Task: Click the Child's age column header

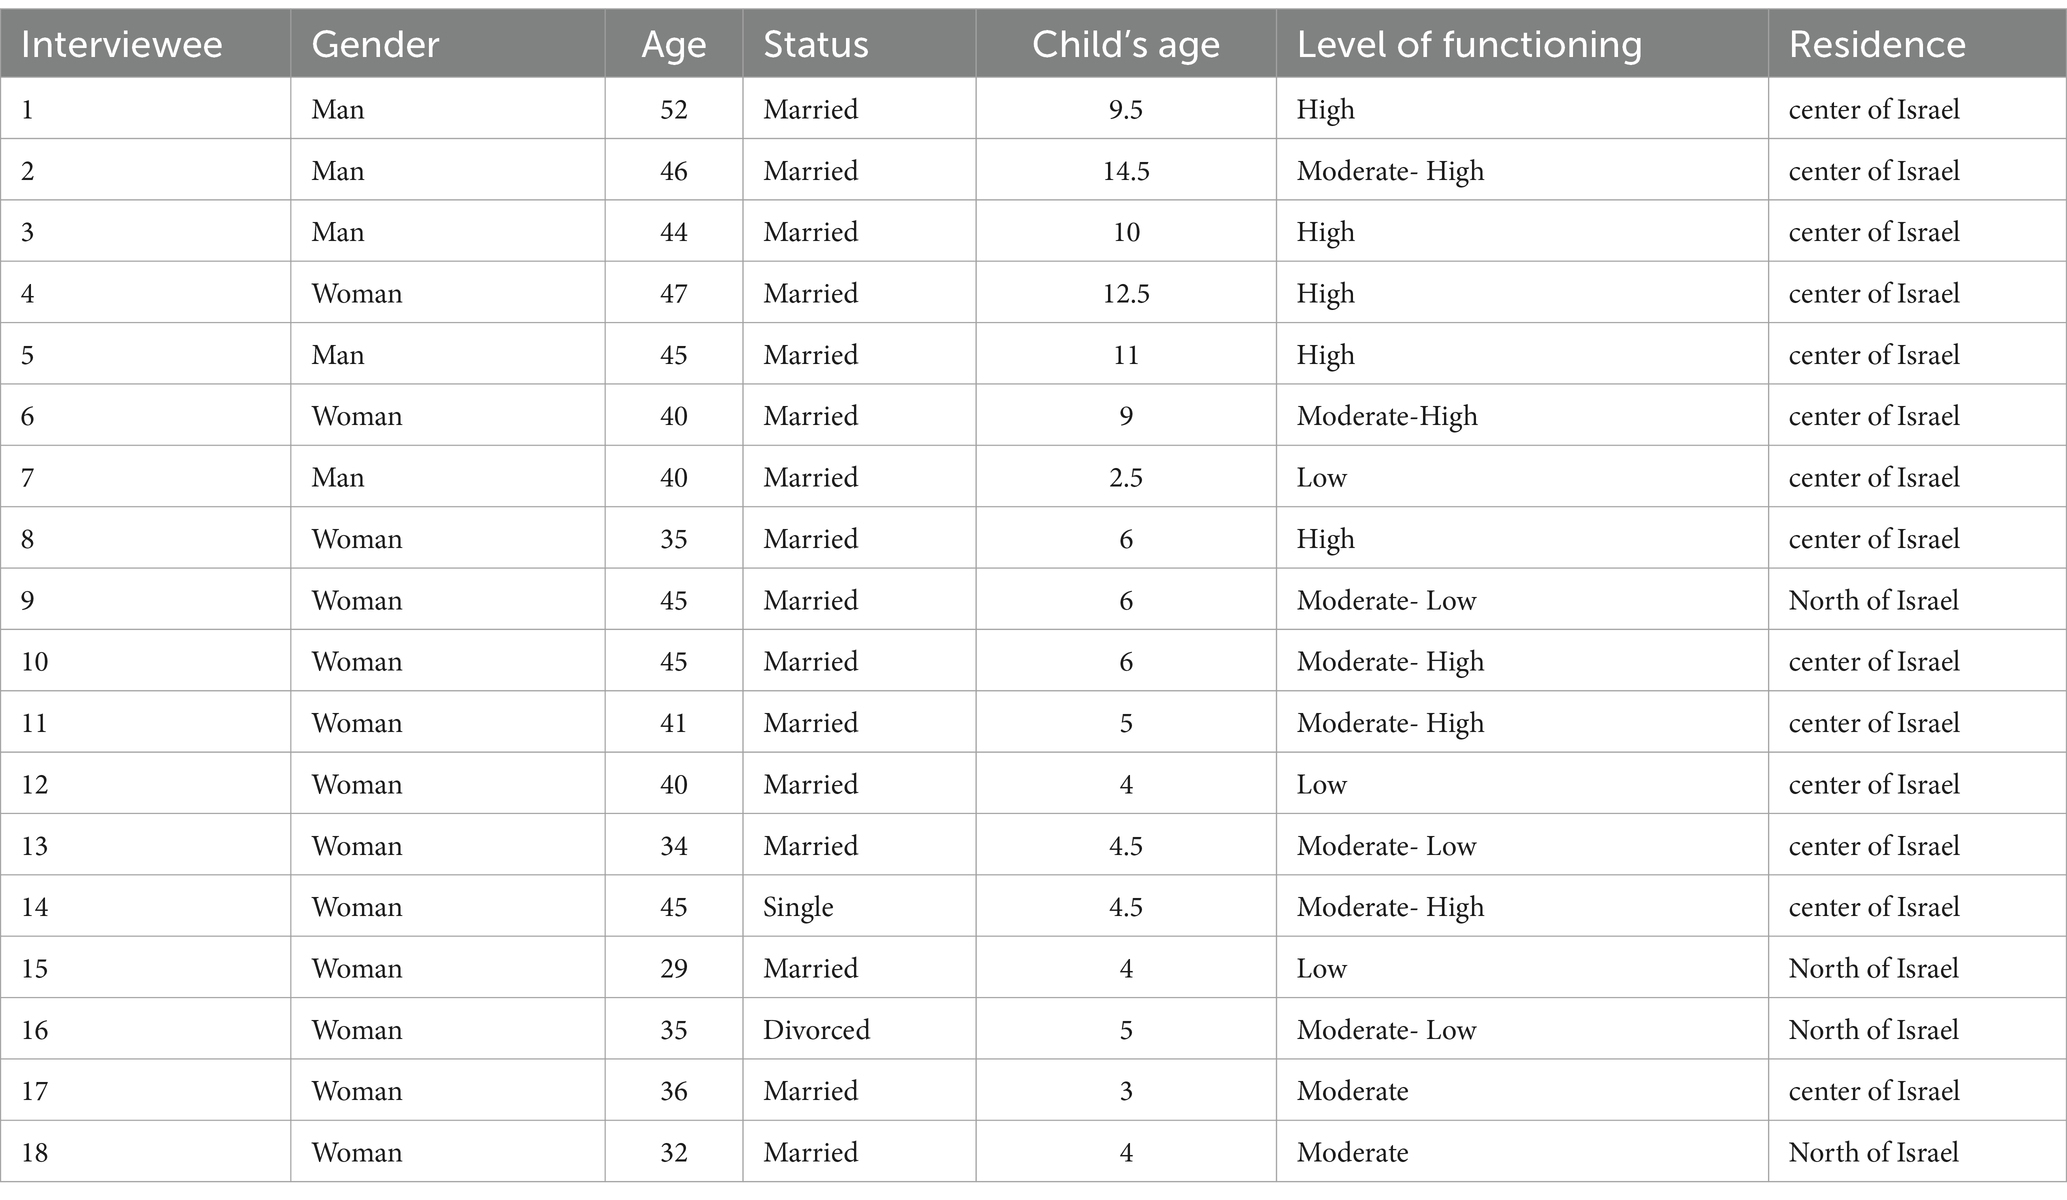Action: (1126, 45)
